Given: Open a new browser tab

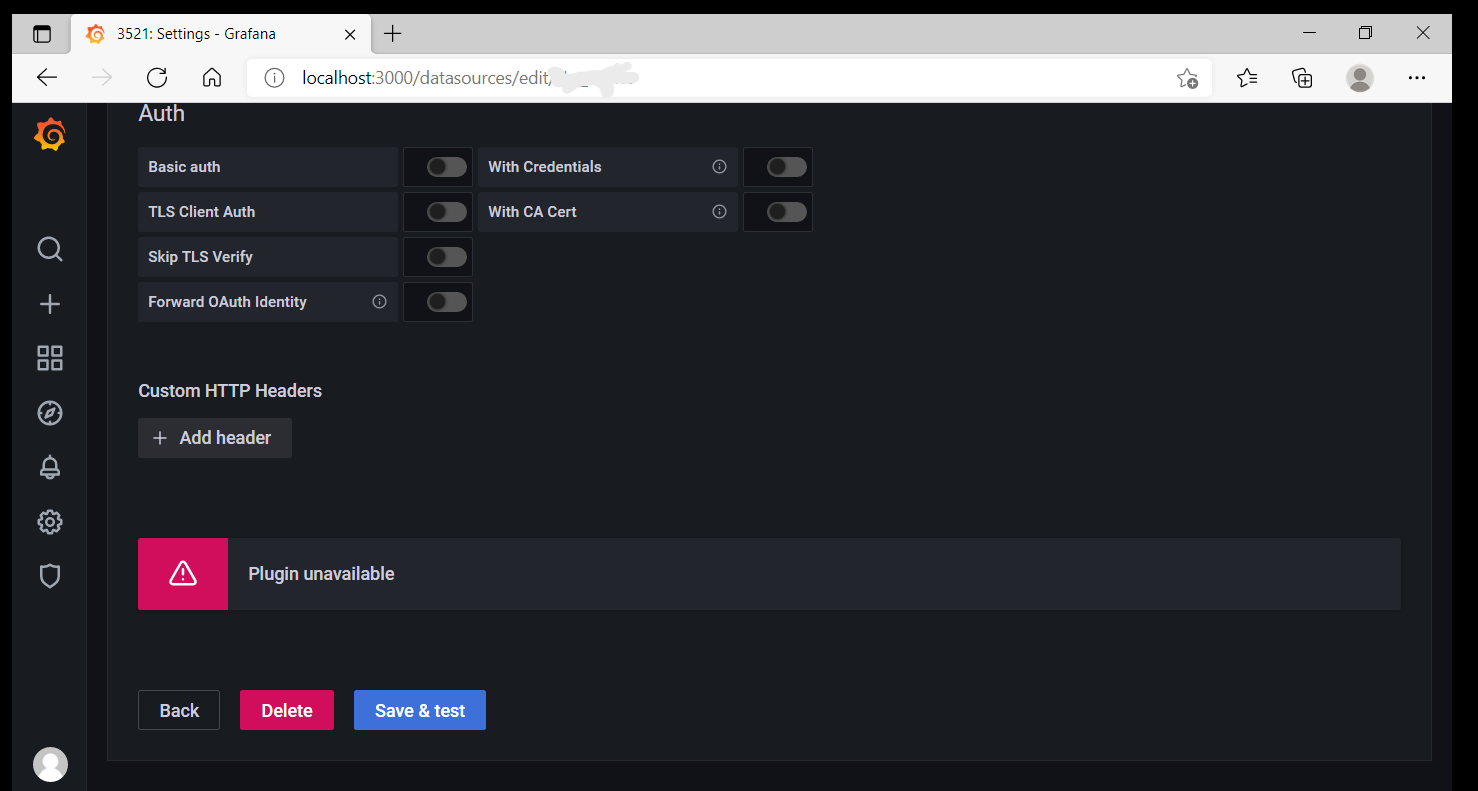Looking at the screenshot, I should click(393, 33).
